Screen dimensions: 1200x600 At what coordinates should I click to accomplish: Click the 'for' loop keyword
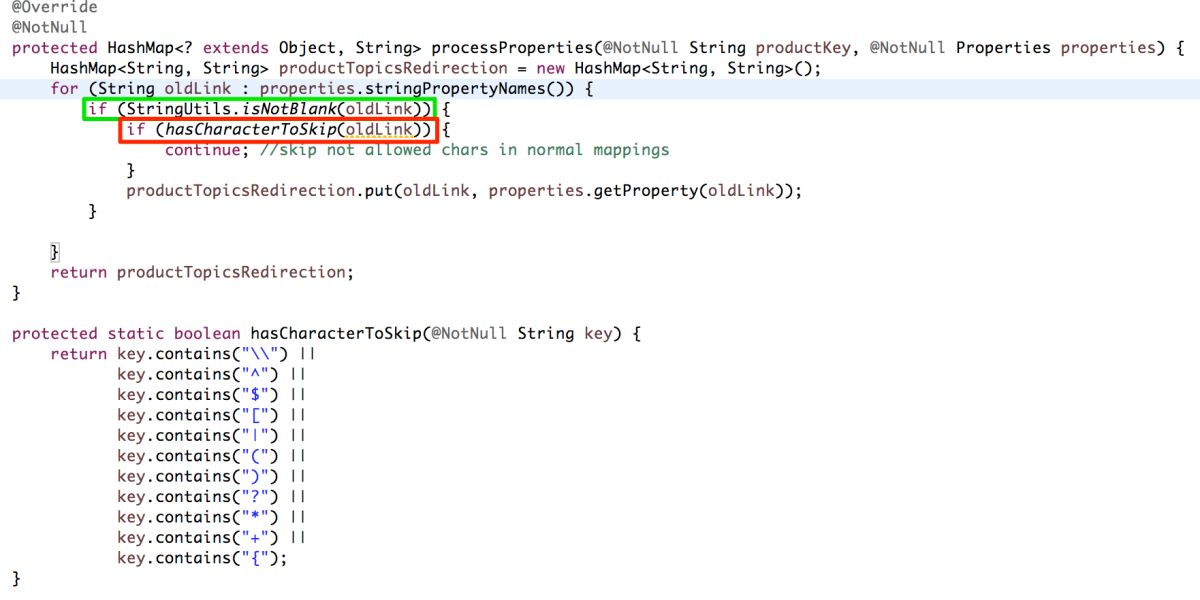click(63, 89)
